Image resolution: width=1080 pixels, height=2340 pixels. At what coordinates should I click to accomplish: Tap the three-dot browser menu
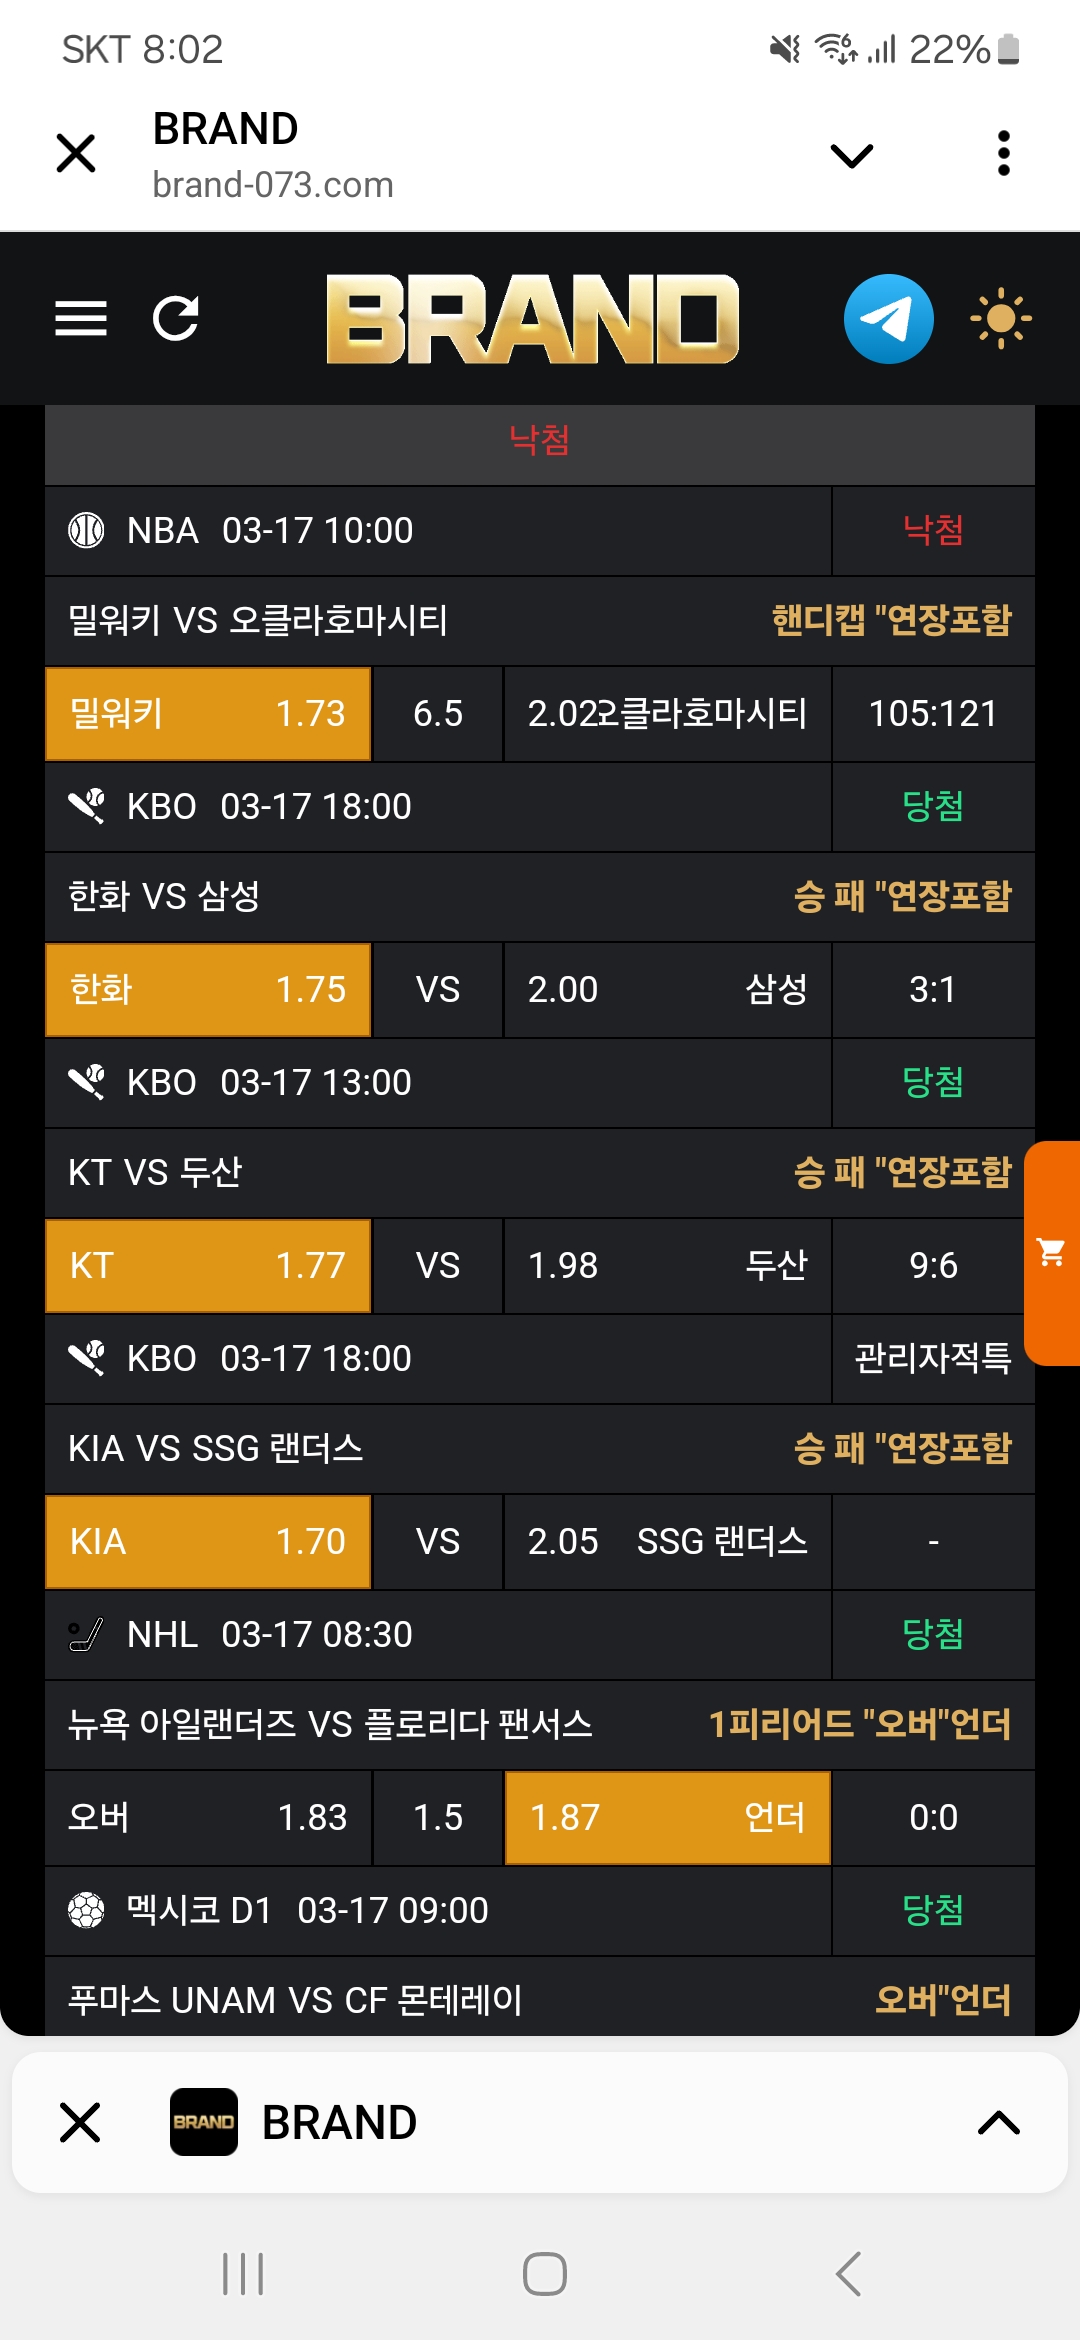[1004, 154]
